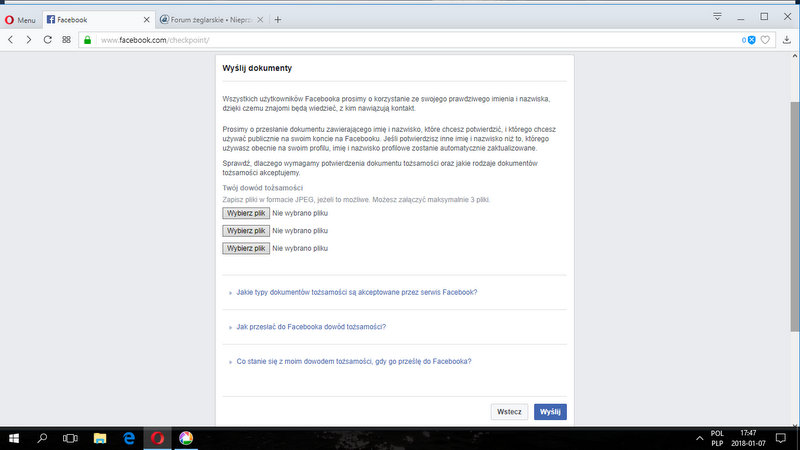The width and height of the screenshot is (800, 450).
Task: Go back to previous page
Action: [x=11, y=40]
